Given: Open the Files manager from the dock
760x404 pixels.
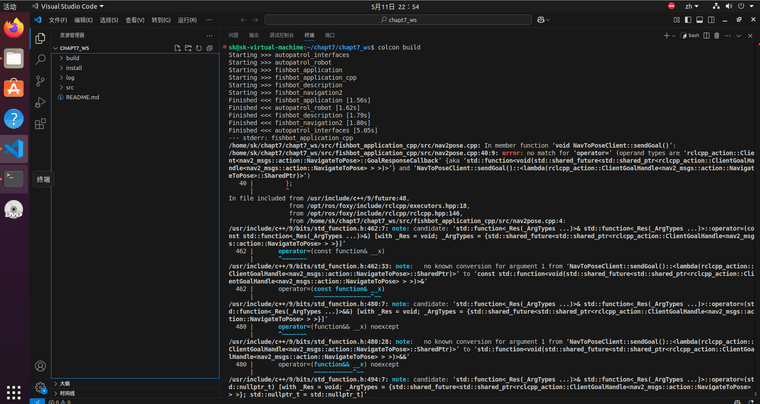Looking at the screenshot, I should coord(14,58).
